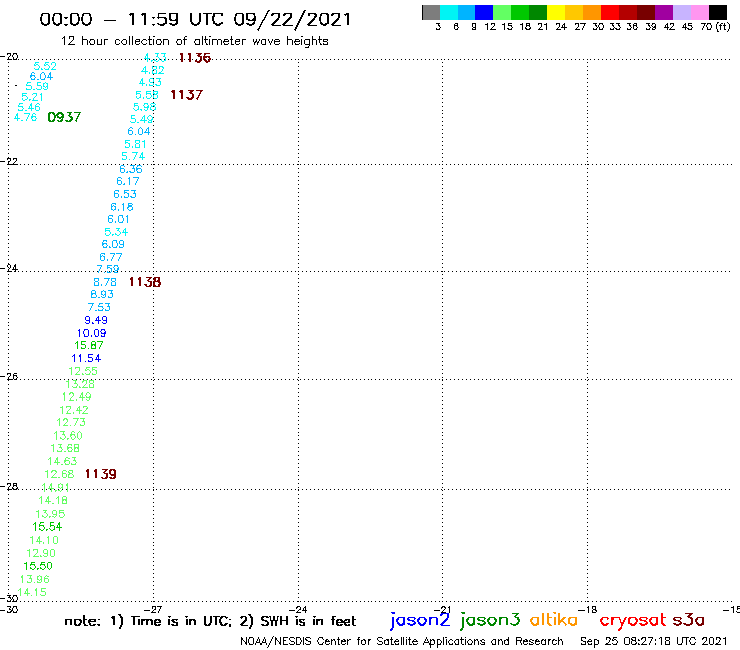The height and width of the screenshot is (650, 740).
Task: Select the wave height value 8.93
Action: [x=102, y=294]
